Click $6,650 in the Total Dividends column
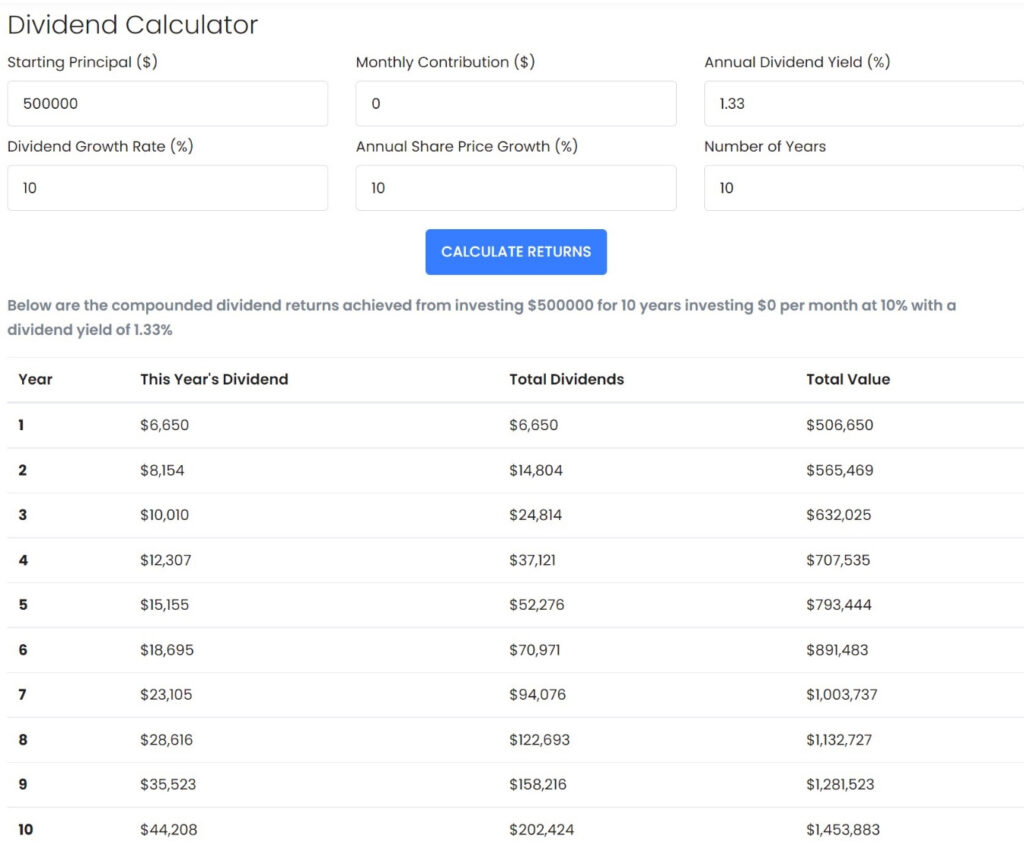This screenshot has height=858, width=1024. tap(534, 425)
